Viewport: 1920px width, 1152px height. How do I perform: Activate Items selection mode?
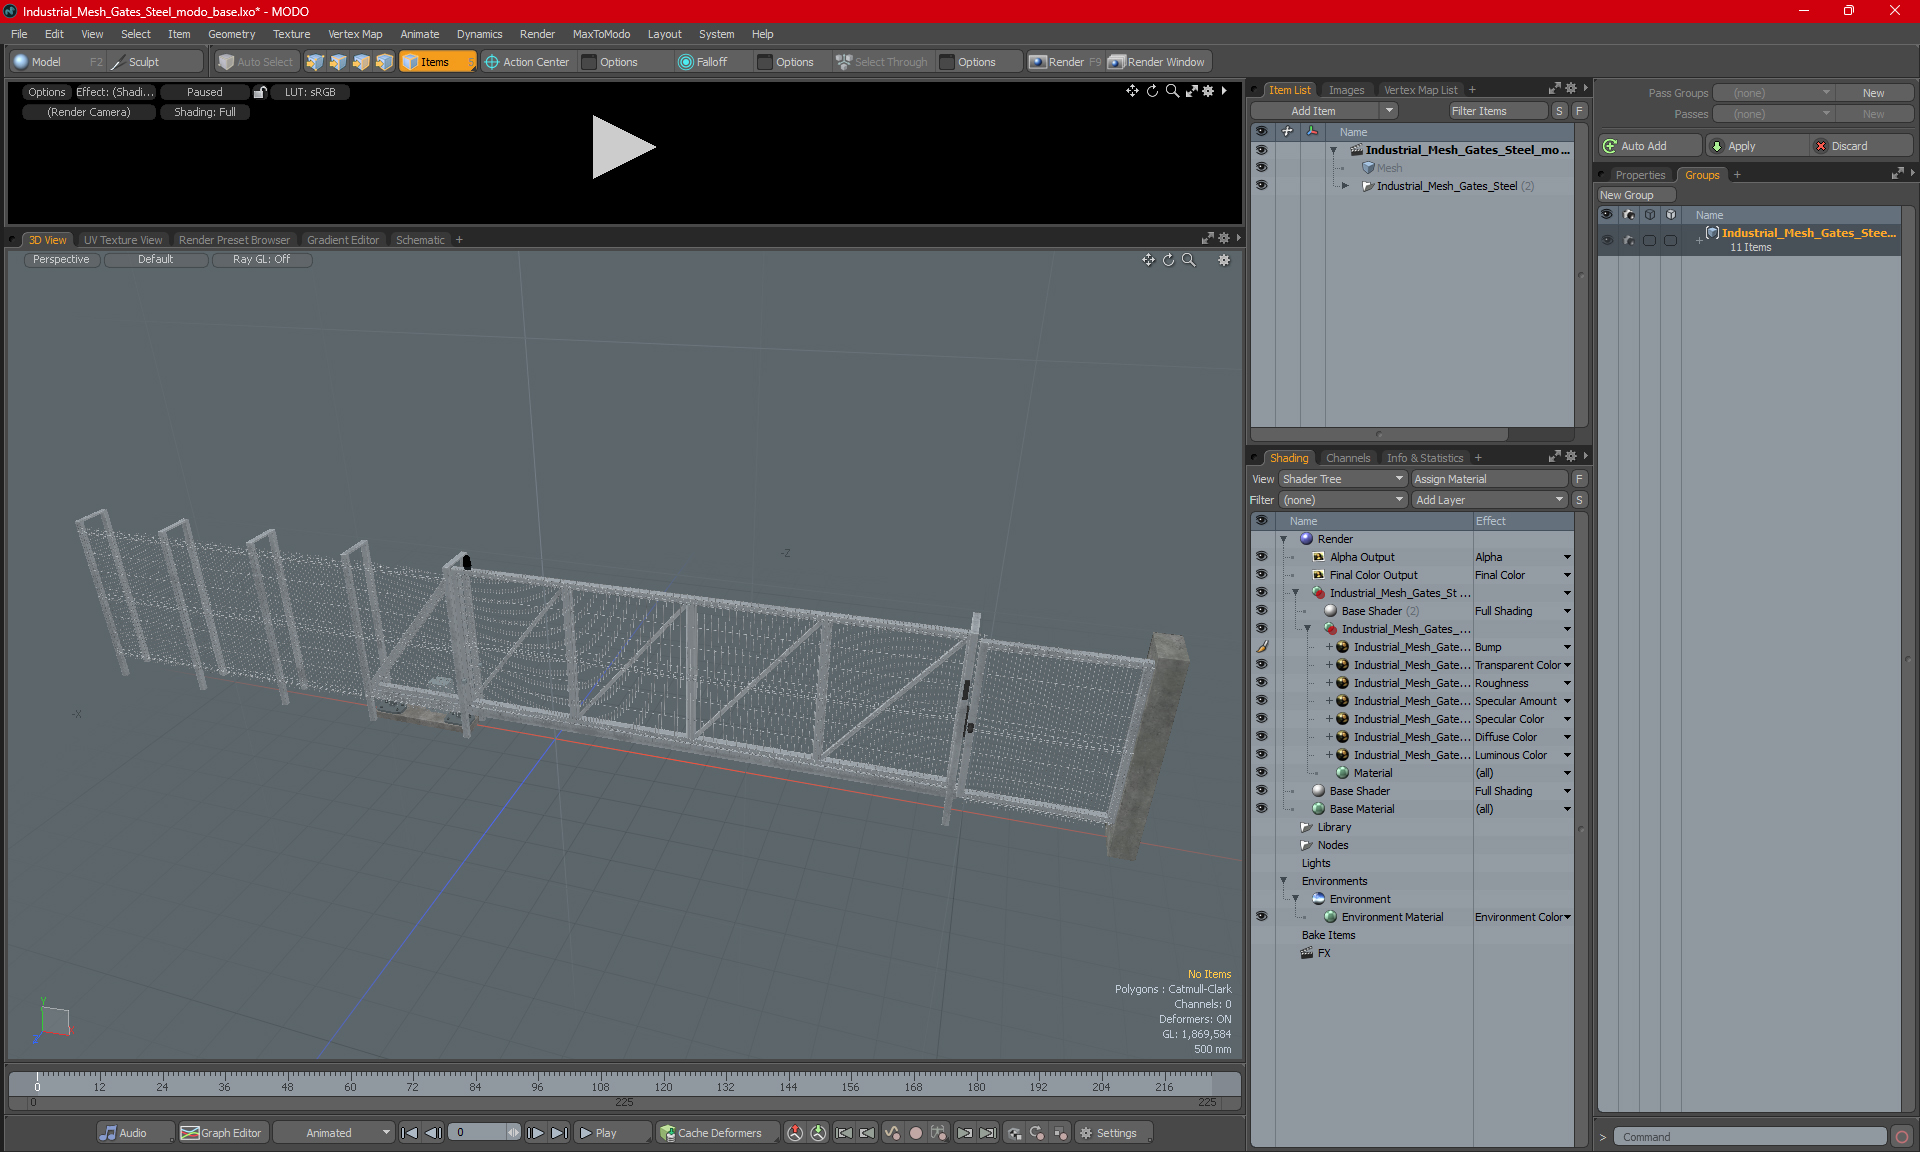point(437,62)
